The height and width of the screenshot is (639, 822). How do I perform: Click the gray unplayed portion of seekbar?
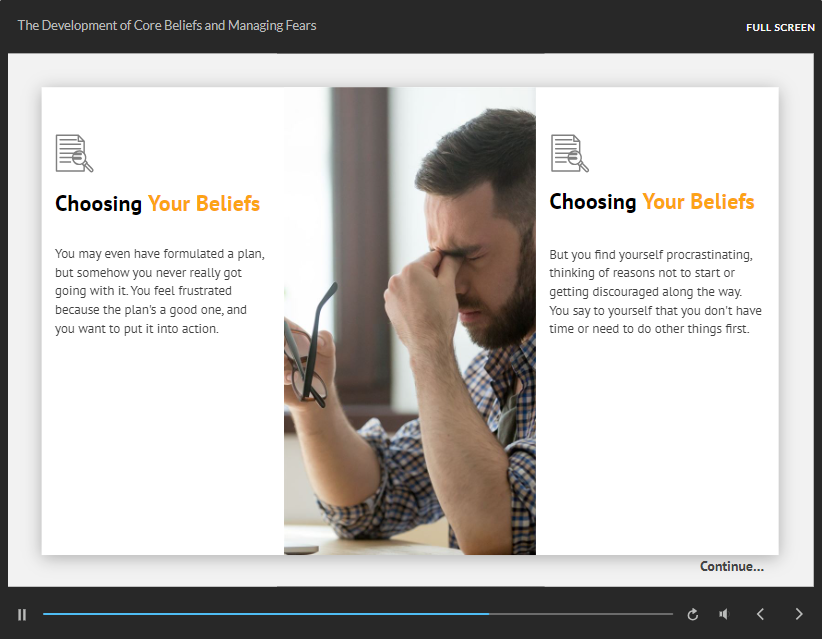click(x=580, y=614)
